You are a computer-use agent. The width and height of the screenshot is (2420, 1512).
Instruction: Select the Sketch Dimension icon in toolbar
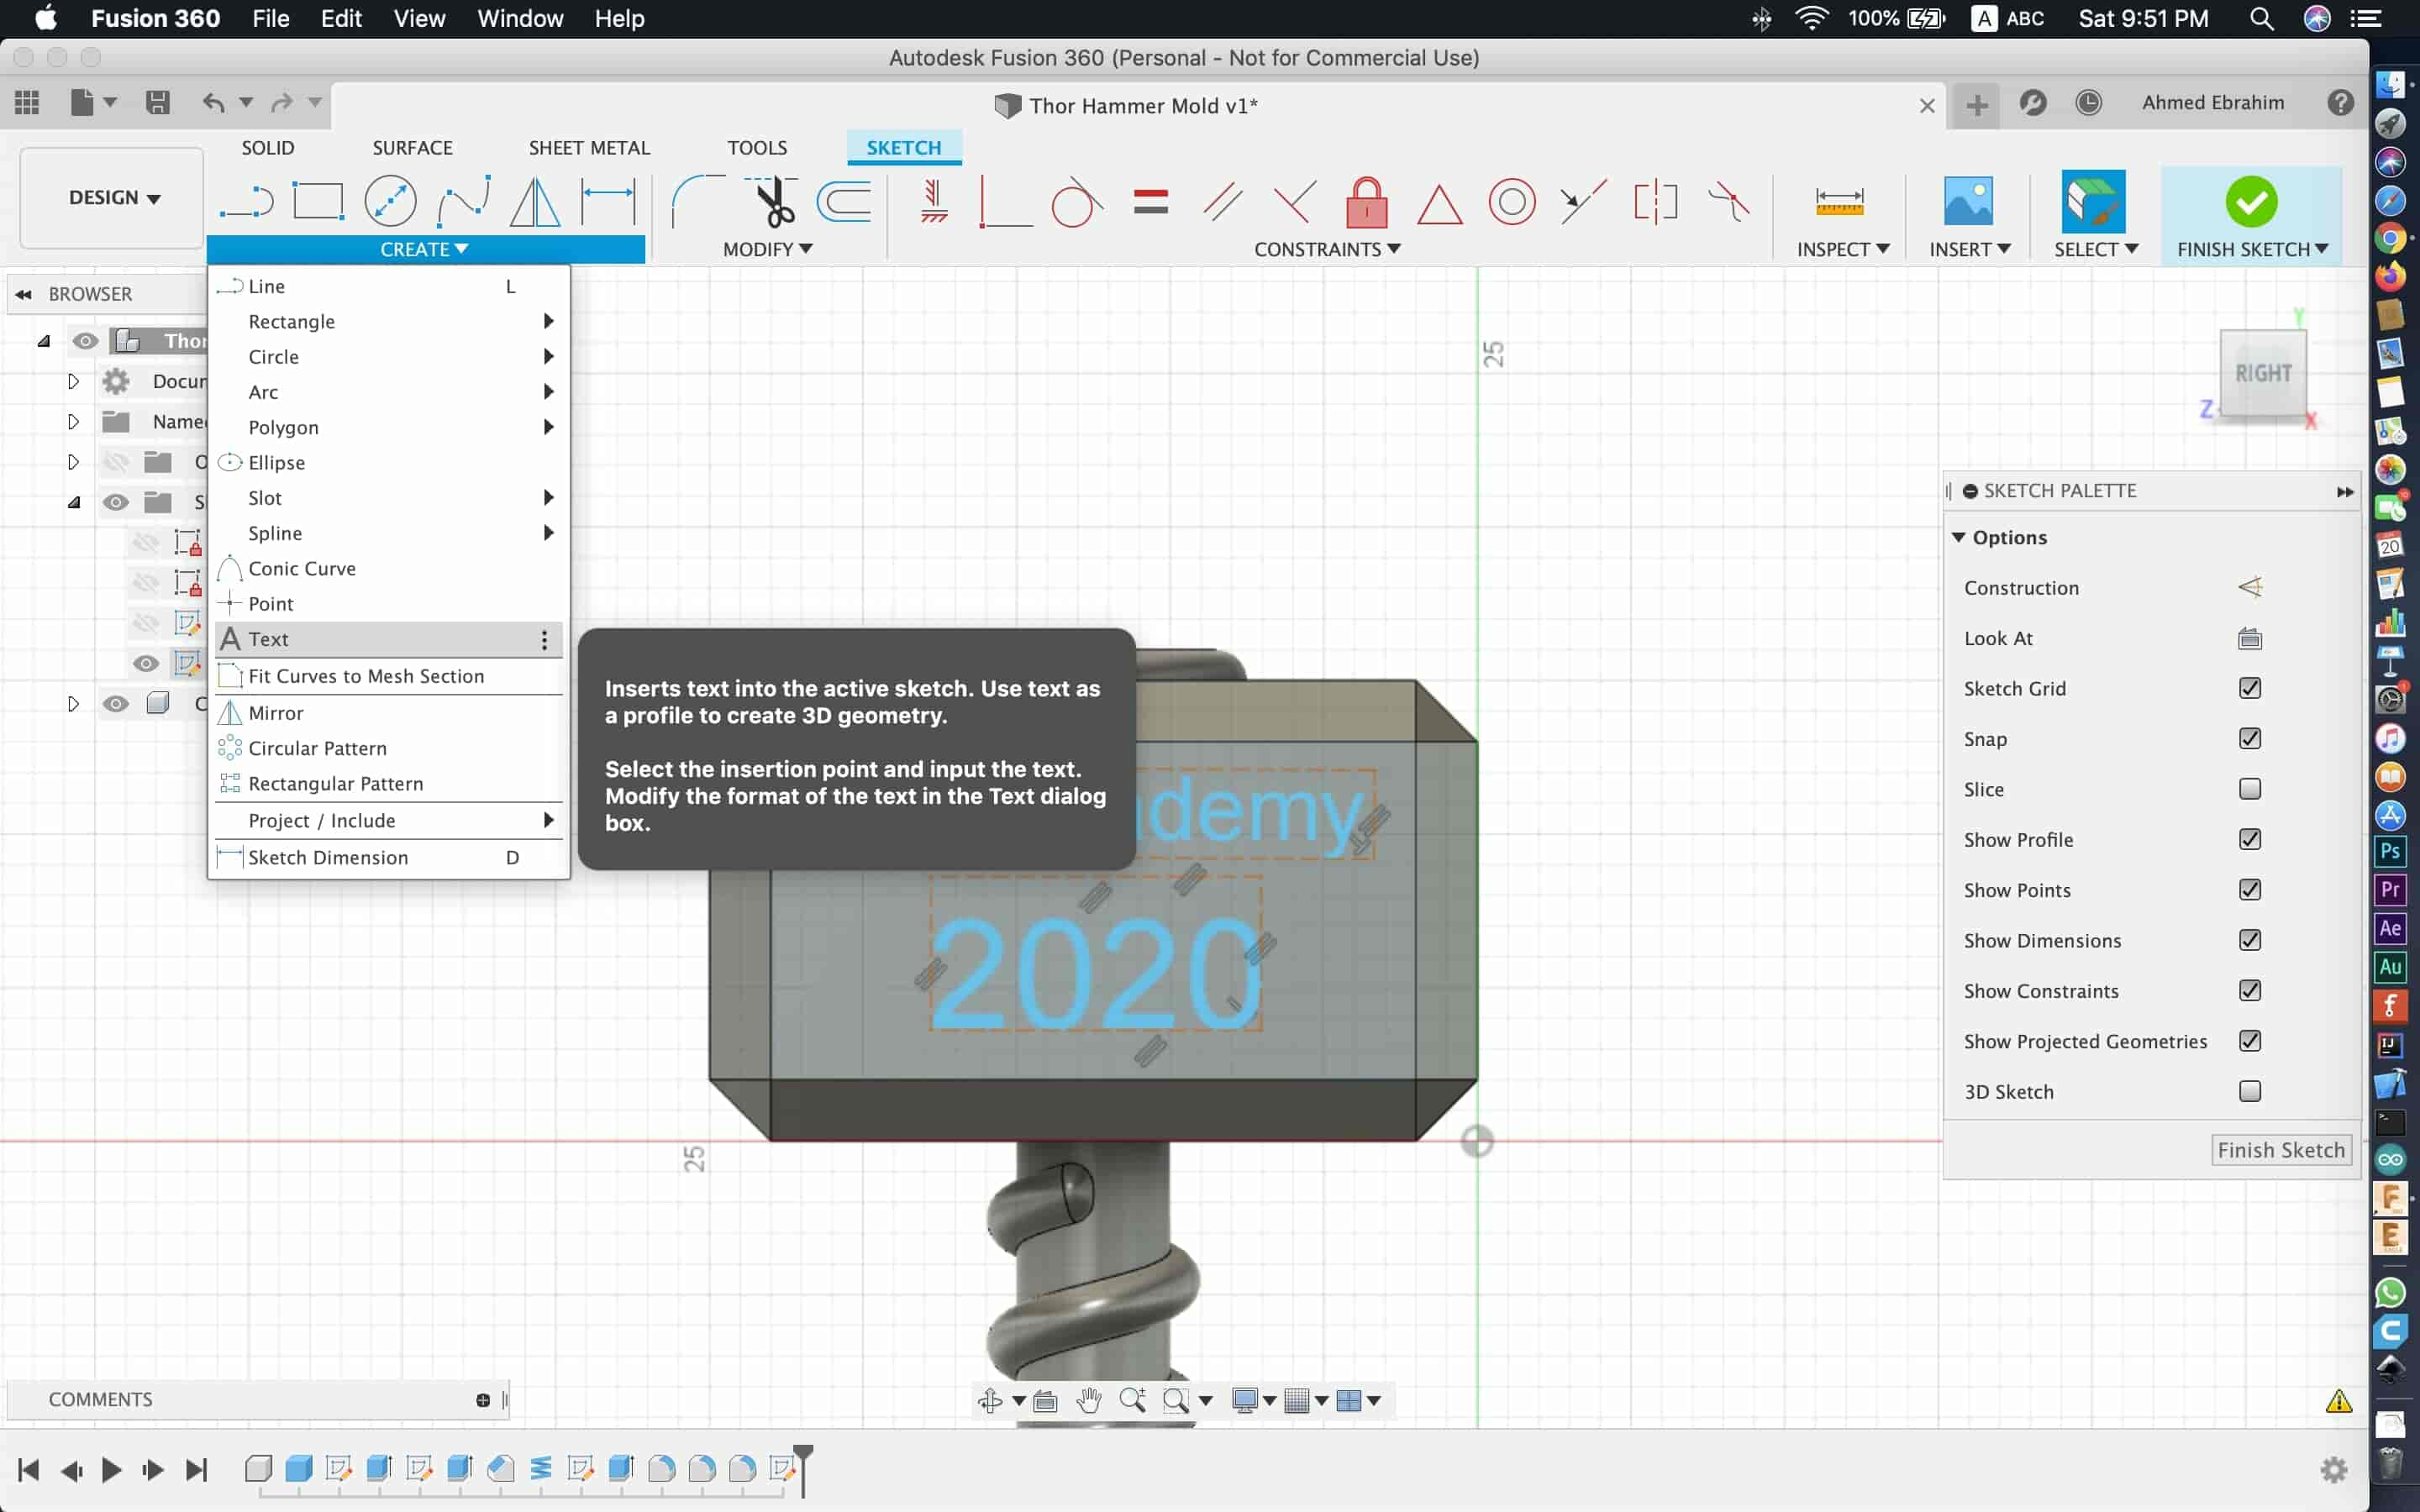pos(608,201)
